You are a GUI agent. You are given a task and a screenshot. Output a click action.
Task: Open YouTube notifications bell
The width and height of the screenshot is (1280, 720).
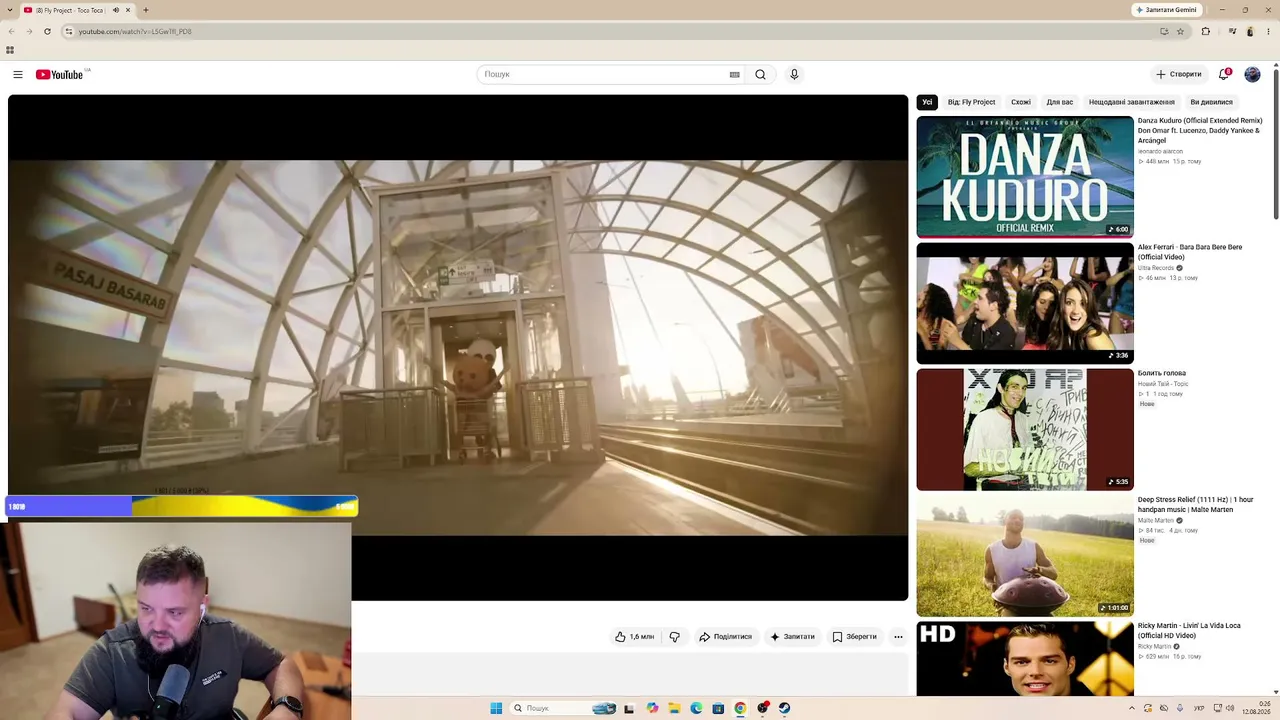pyautogui.click(x=1224, y=74)
